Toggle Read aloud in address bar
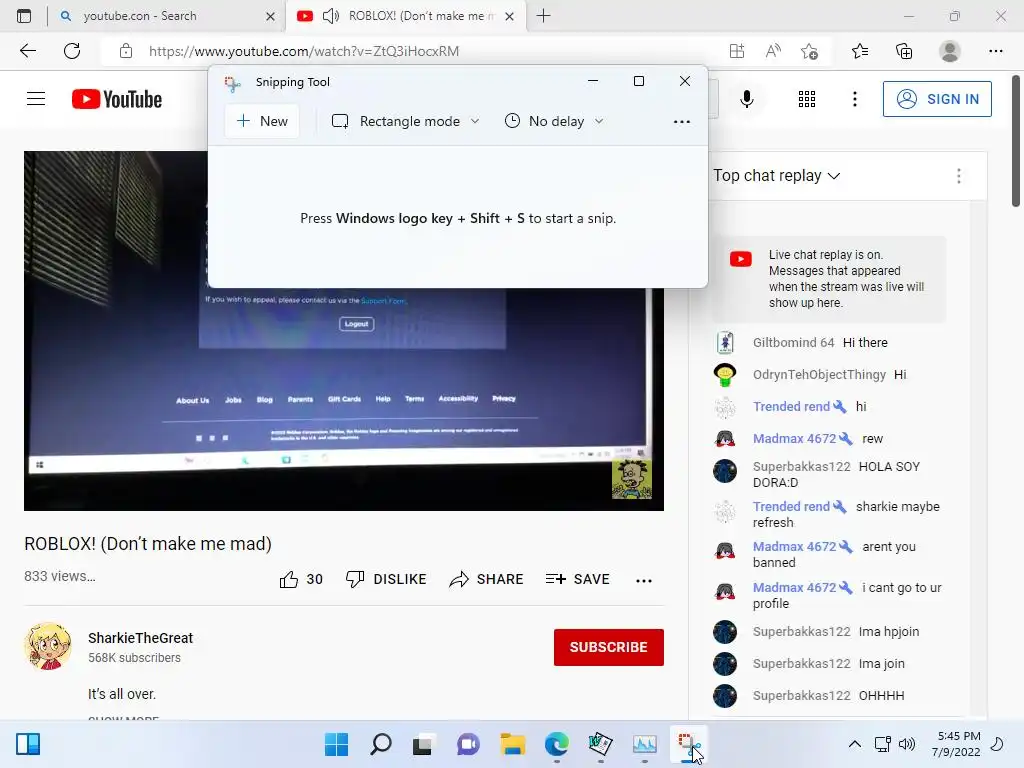The height and width of the screenshot is (768, 1024). point(773,51)
